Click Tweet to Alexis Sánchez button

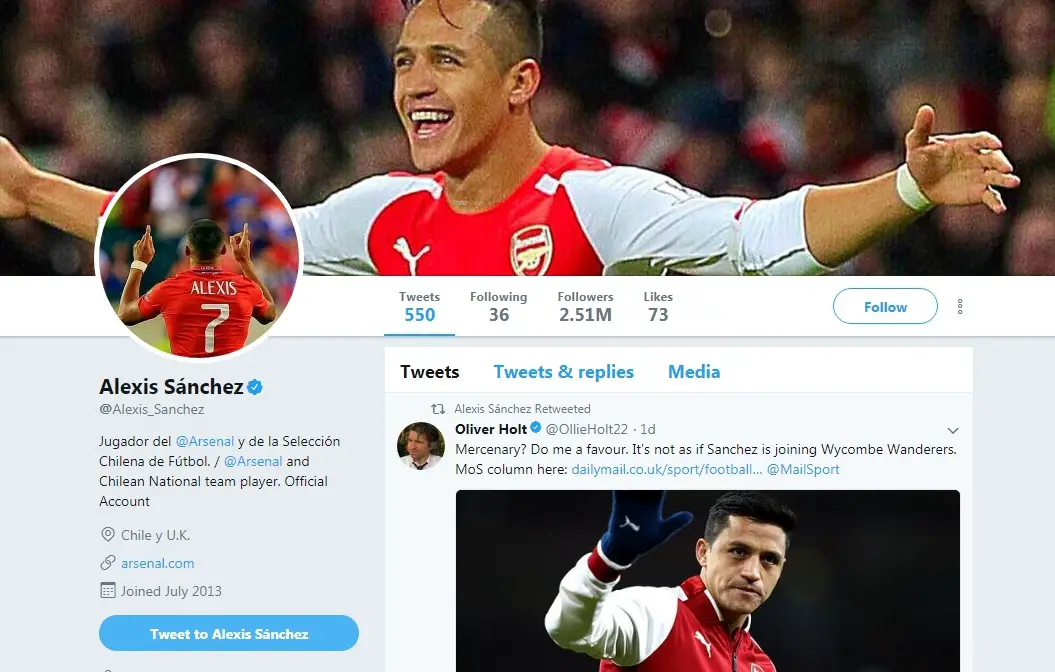coord(229,634)
